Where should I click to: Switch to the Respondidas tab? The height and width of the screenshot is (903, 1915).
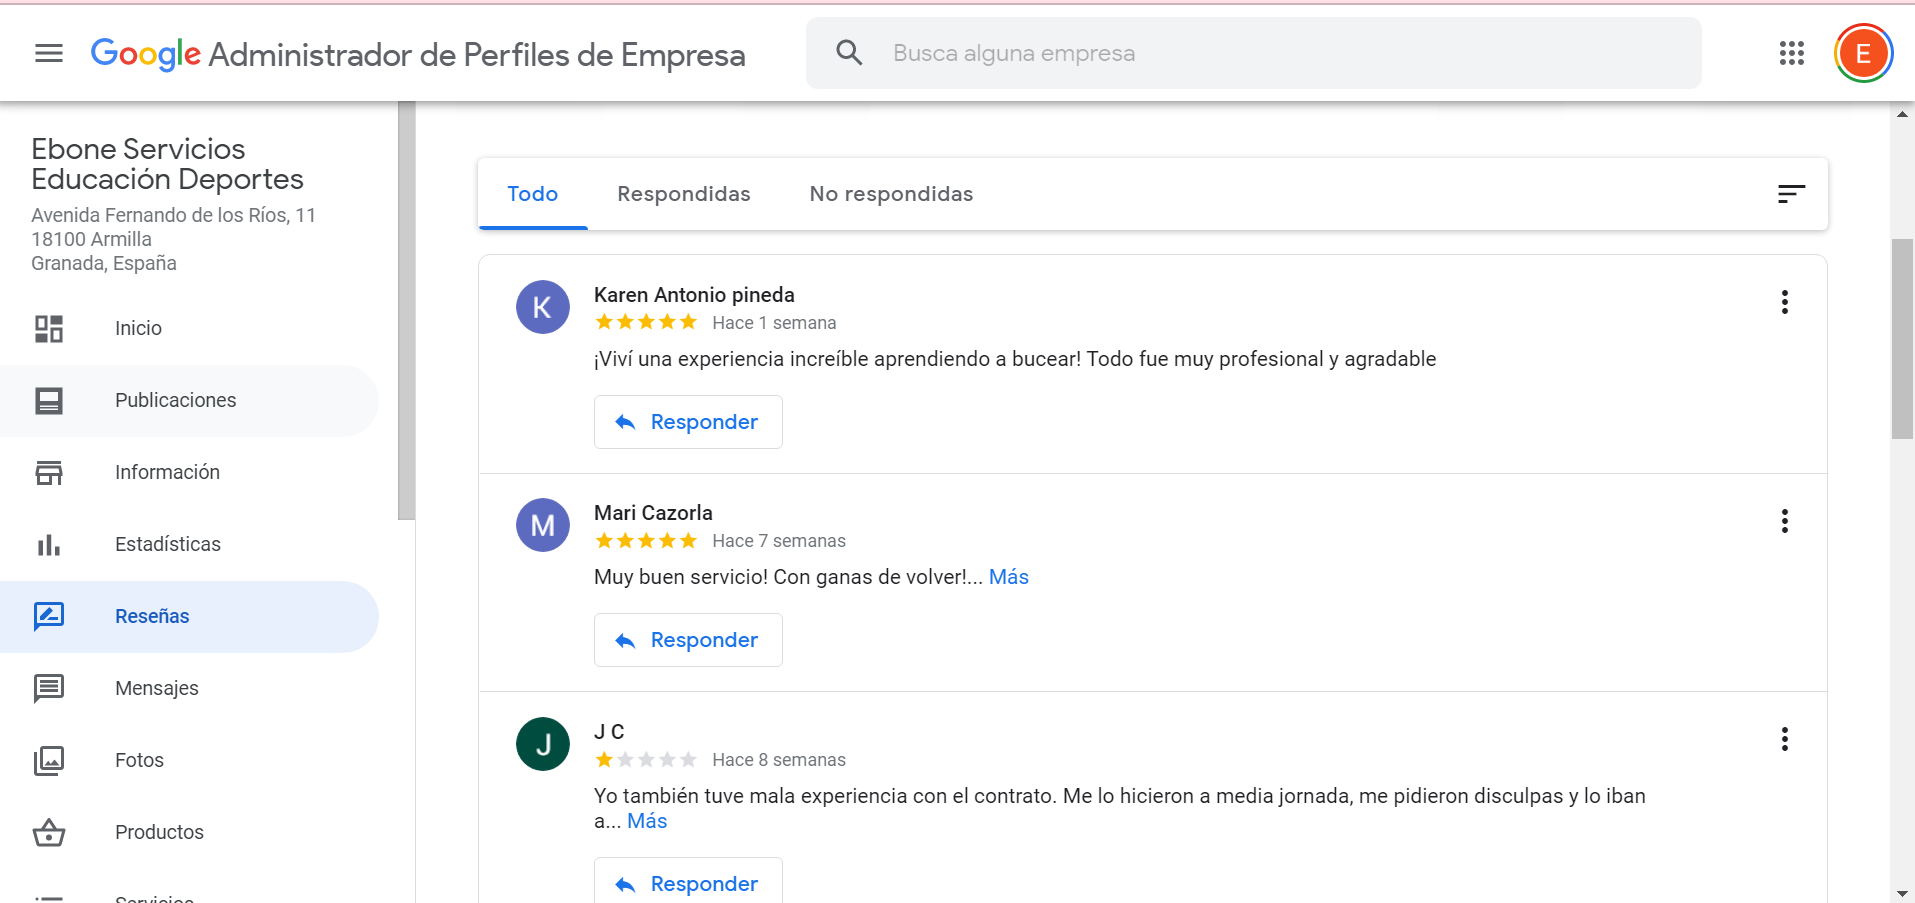tap(684, 193)
